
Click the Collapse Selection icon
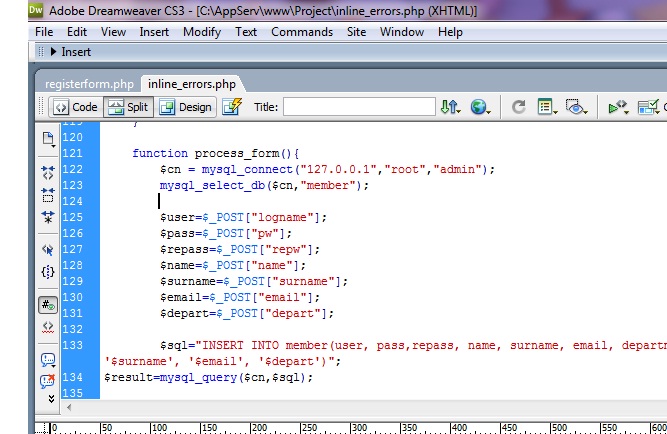point(48,195)
